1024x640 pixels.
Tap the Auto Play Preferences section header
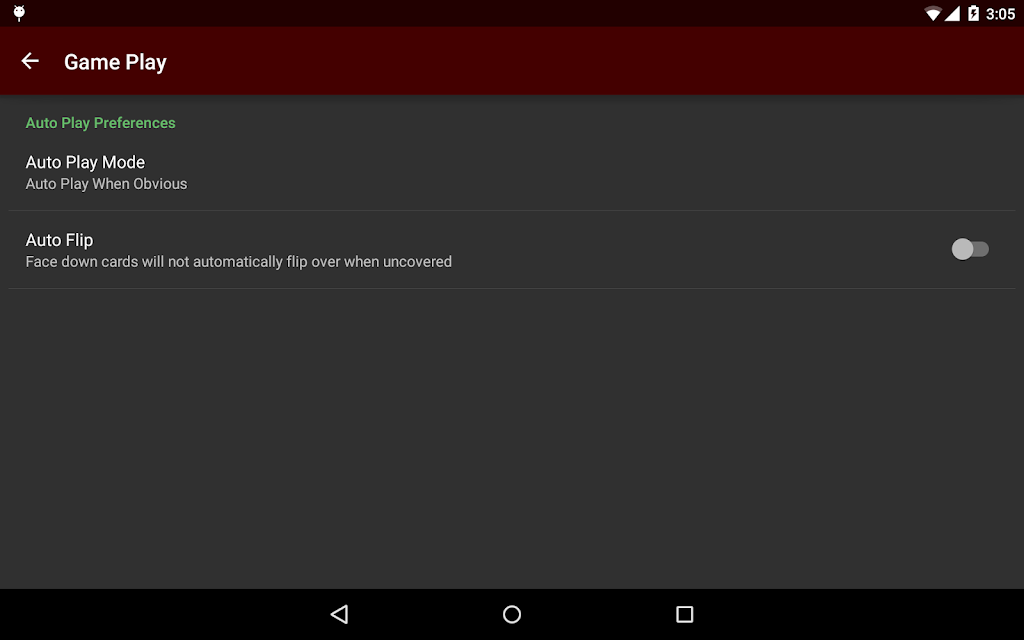(x=101, y=123)
